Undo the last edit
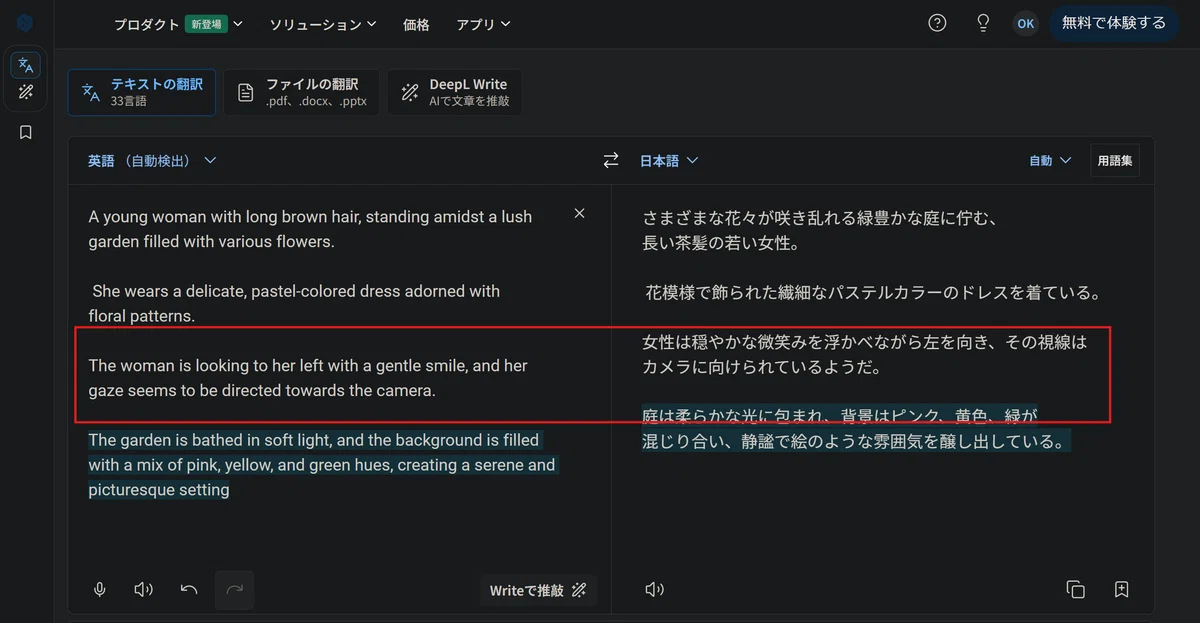 189,590
